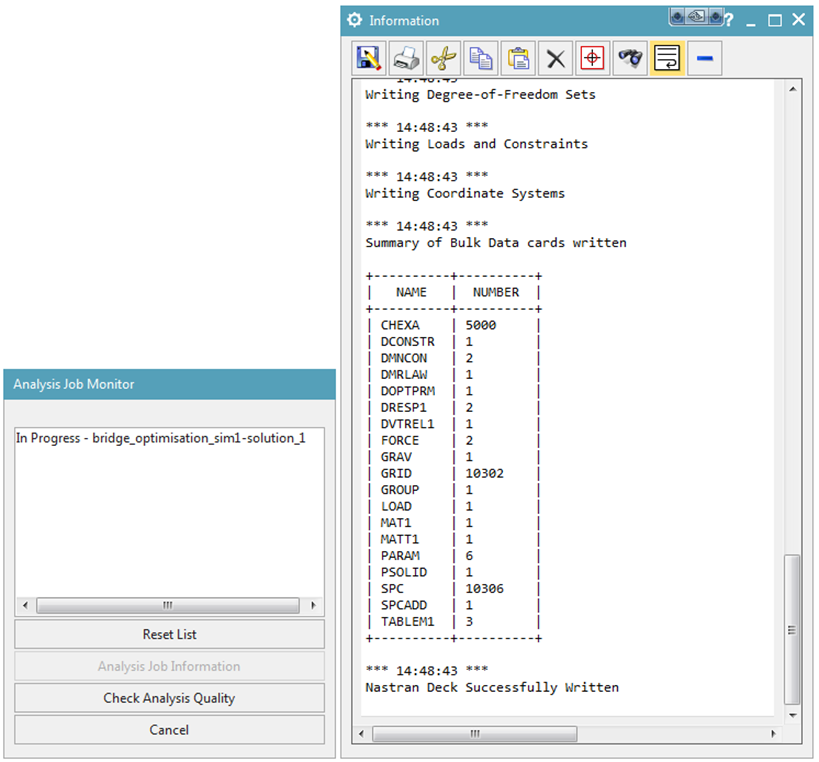This screenshot has height=762, width=819.
Task: Click the red crosshair target icon
Action: pos(593,58)
